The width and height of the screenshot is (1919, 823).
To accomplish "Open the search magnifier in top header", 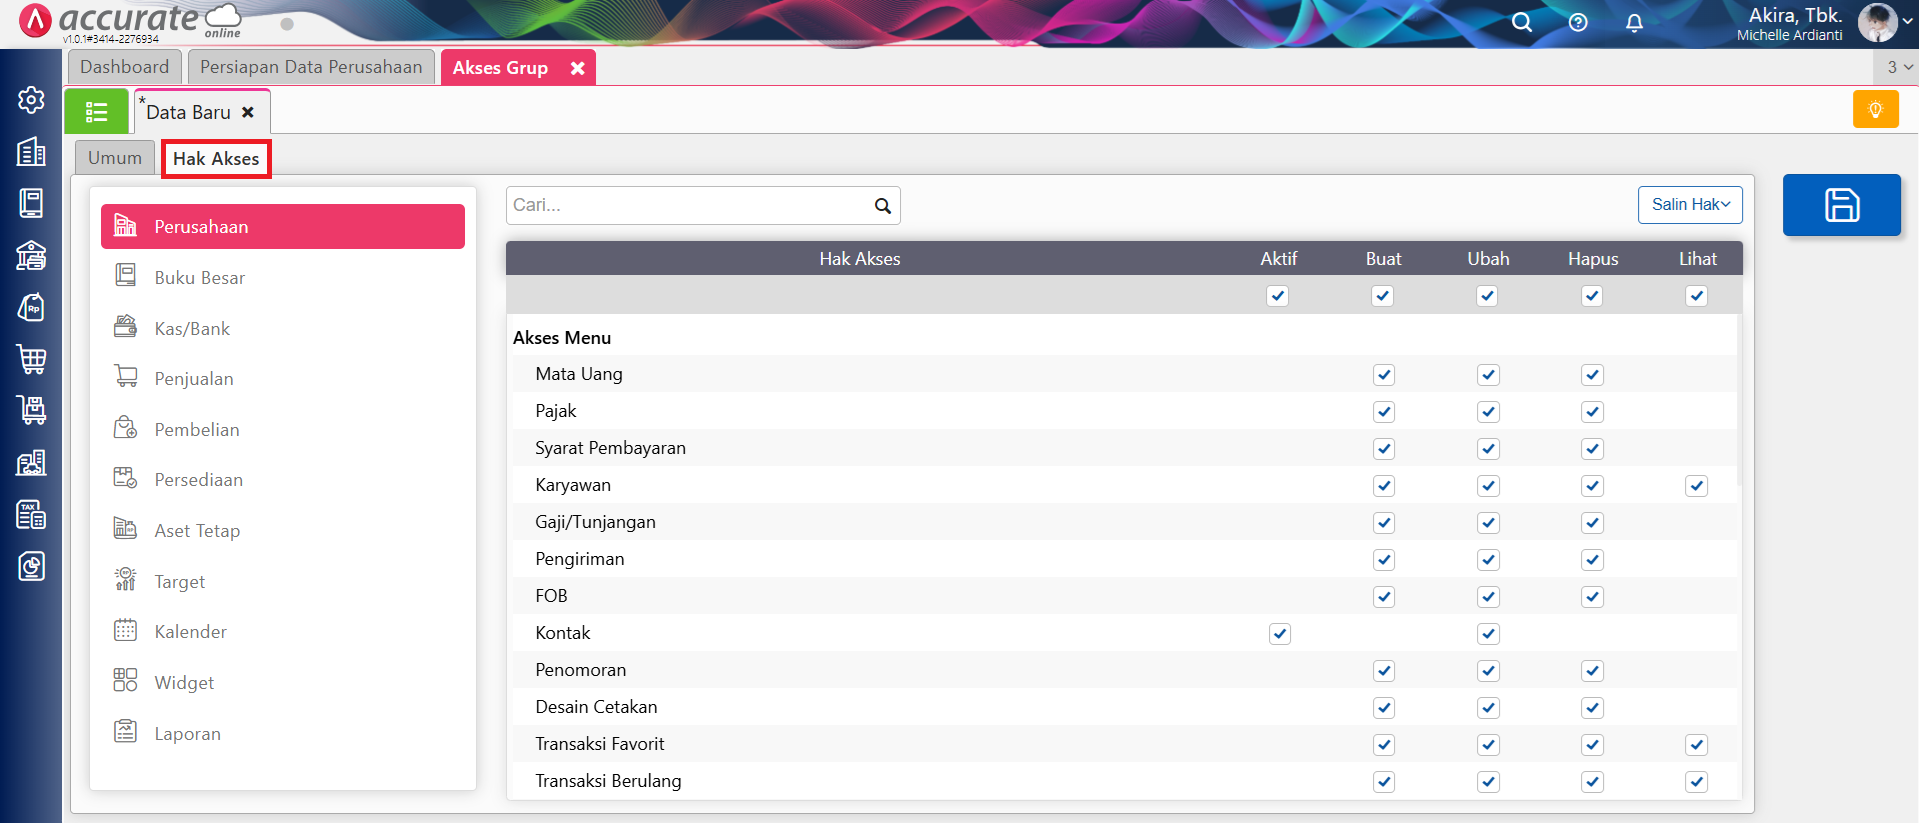I will tap(1521, 22).
